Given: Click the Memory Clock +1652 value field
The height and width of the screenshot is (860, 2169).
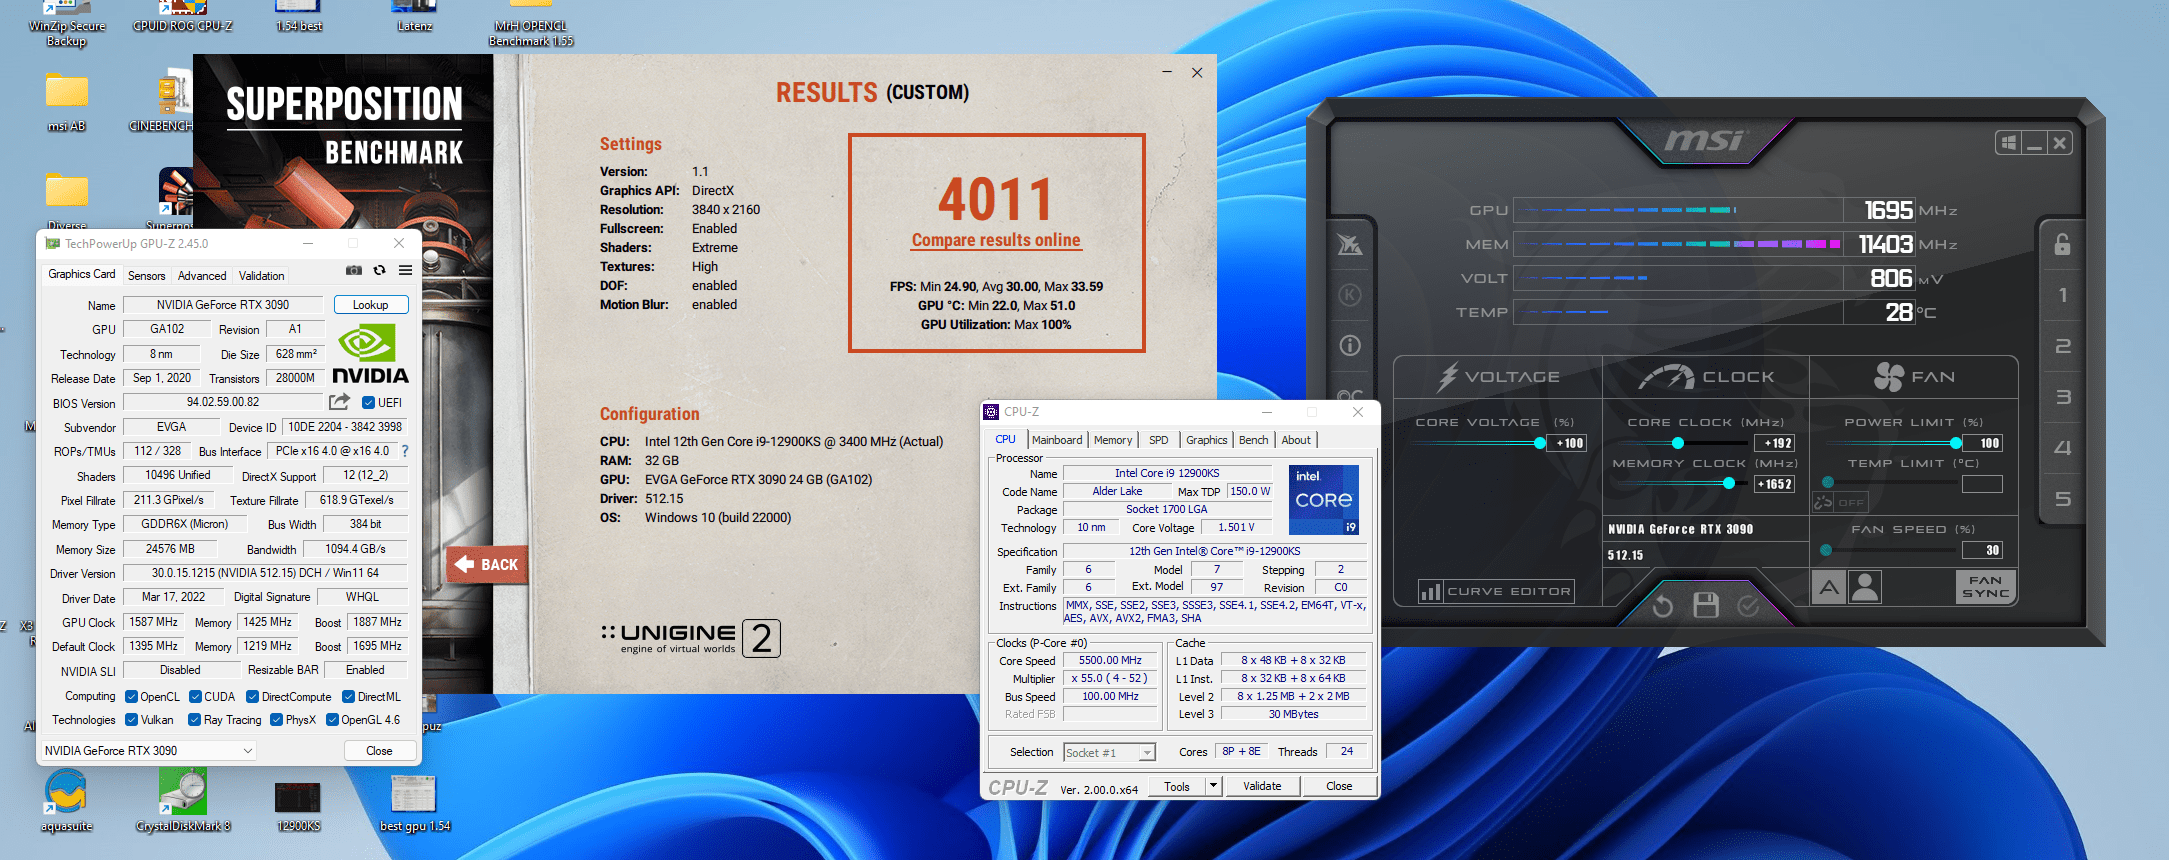Looking at the screenshot, I should 1775,484.
